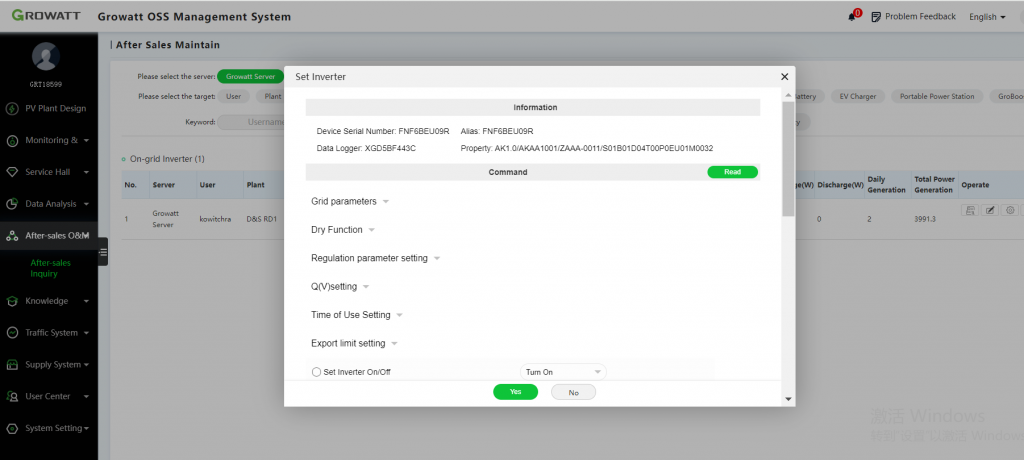The width and height of the screenshot is (1024, 460).
Task: Click the Daily Generation column header
Action: coord(886,185)
